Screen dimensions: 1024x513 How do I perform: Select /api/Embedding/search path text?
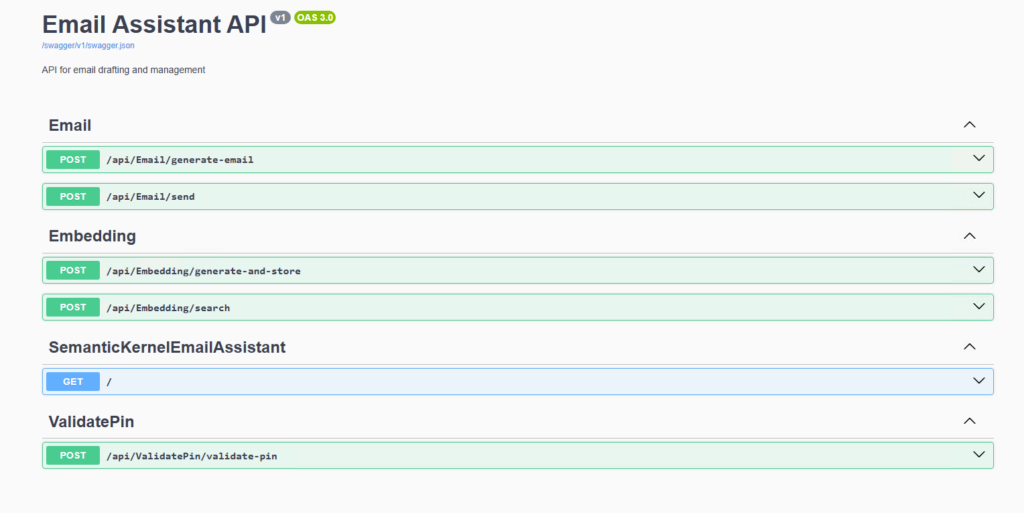tap(168, 307)
